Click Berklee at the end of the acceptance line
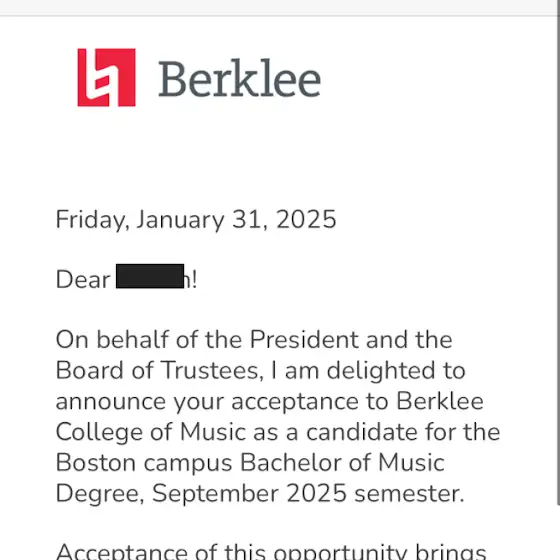 pyautogui.click(x=440, y=401)
